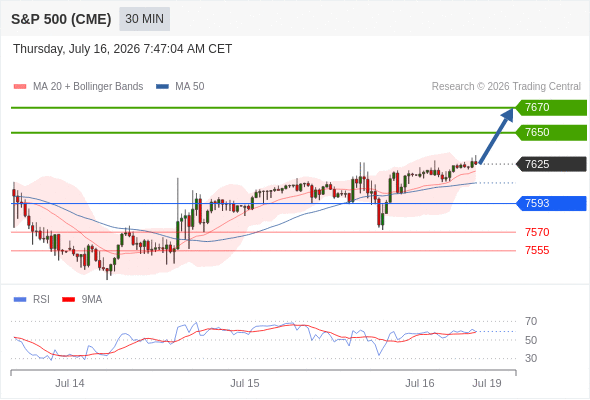This screenshot has height=400, width=590.
Task: Select the 7670 resistance price tag
Action: coord(551,108)
